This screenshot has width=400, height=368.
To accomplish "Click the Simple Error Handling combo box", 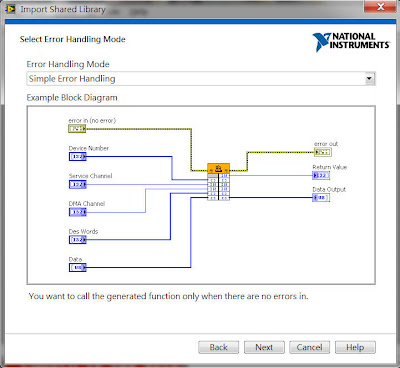I will (x=201, y=79).
